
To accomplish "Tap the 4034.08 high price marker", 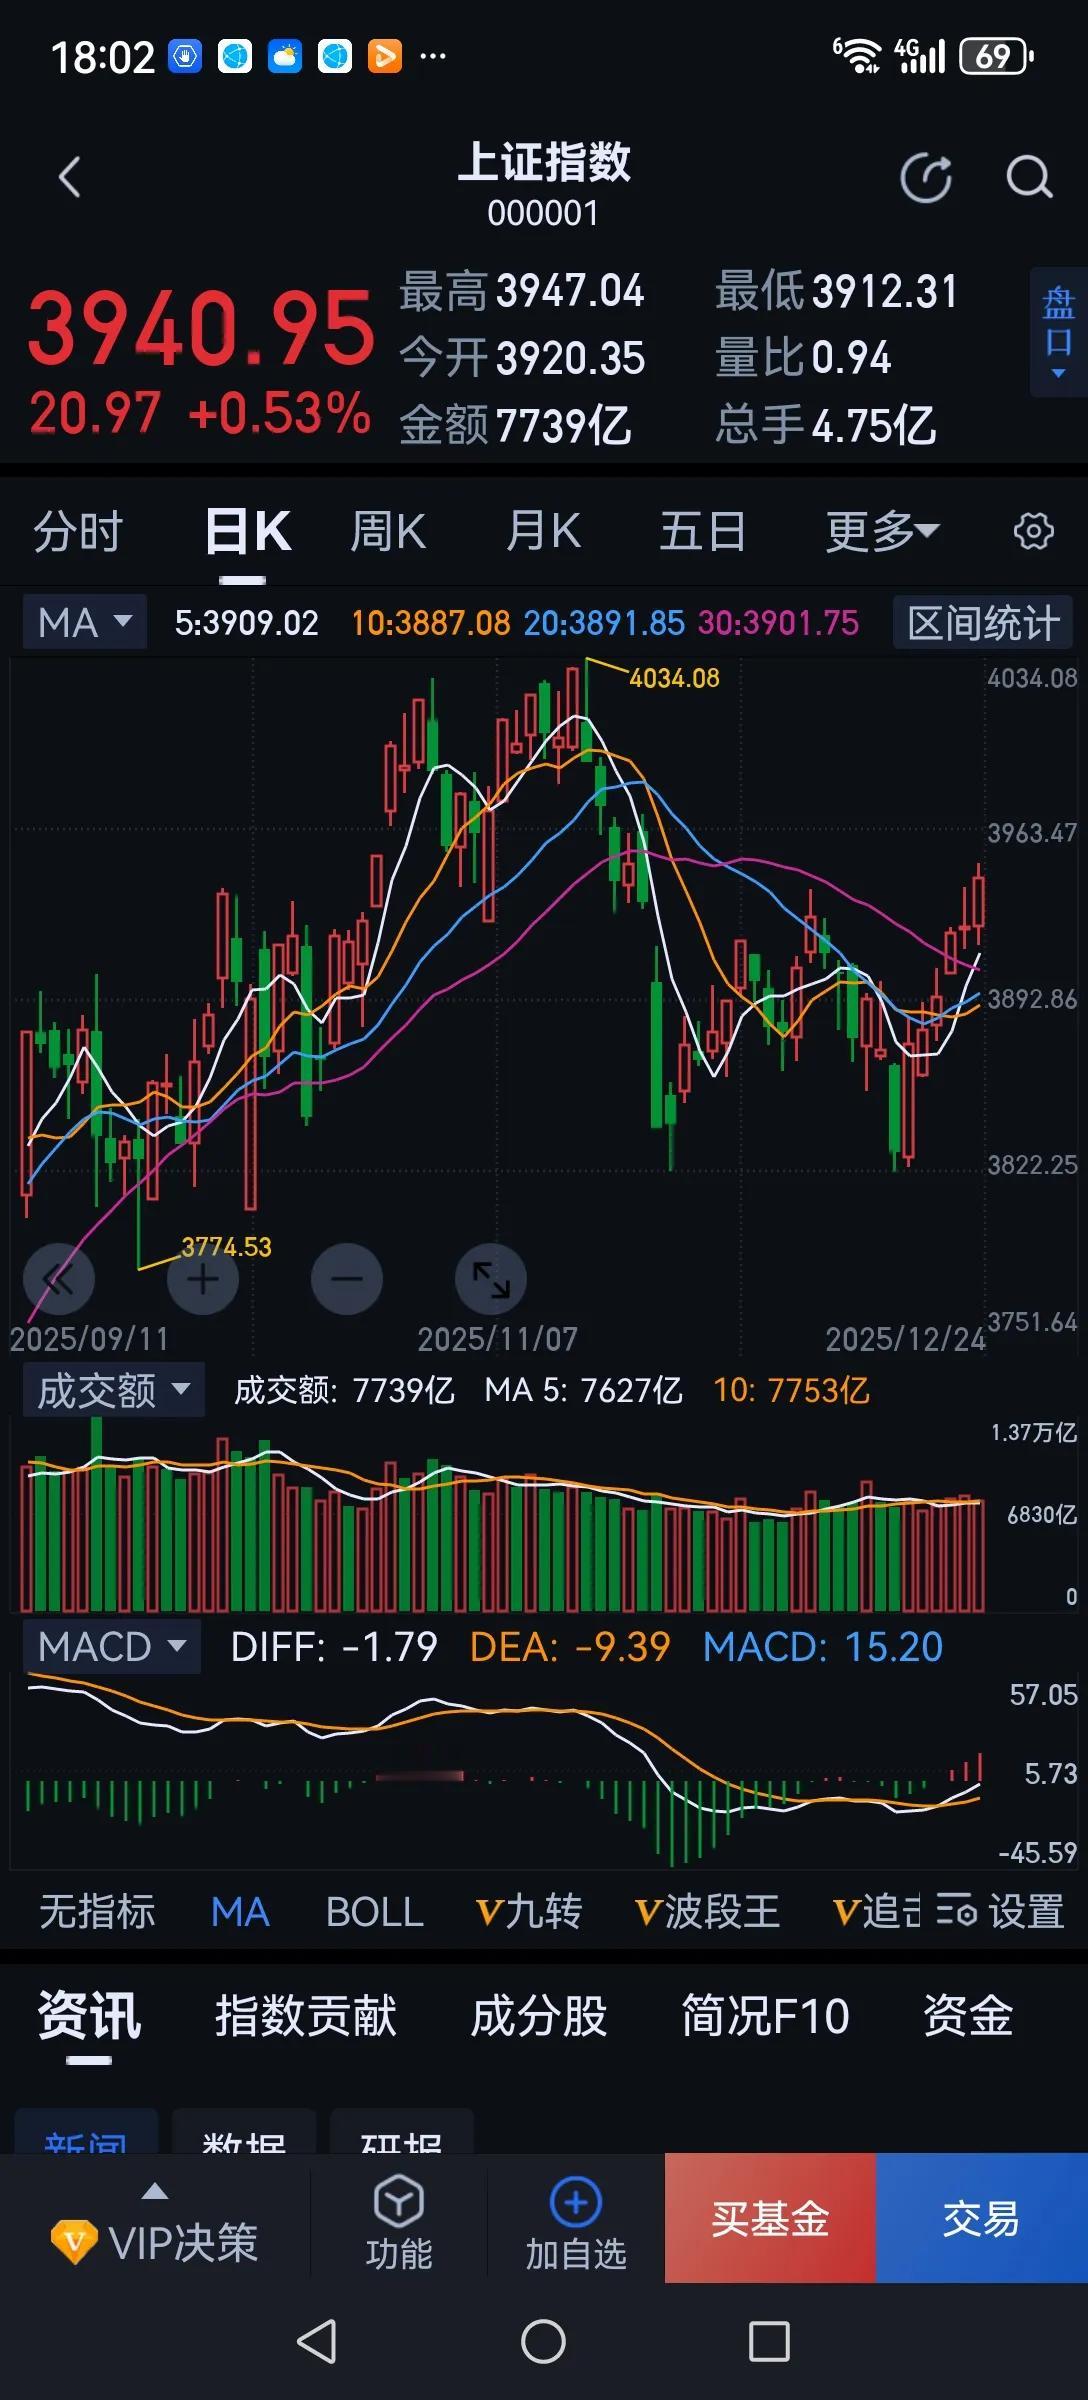I will click(674, 678).
